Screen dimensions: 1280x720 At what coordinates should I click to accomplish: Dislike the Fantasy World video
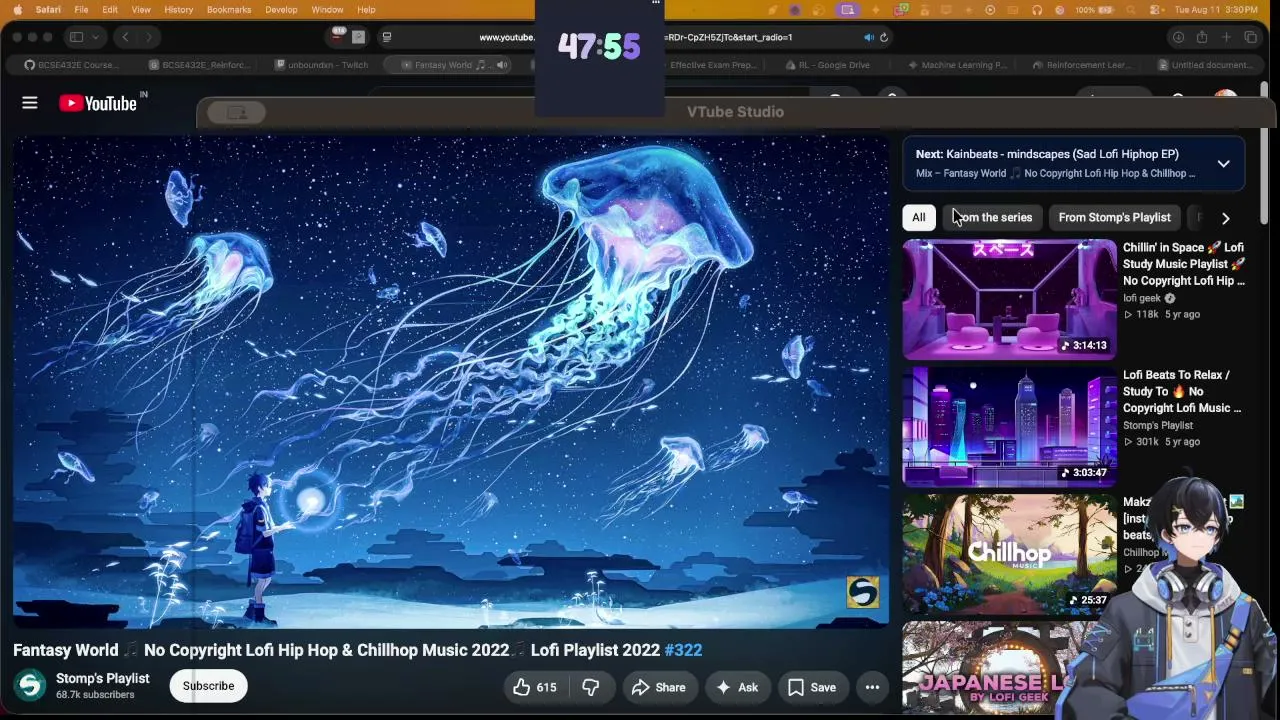[x=590, y=687]
